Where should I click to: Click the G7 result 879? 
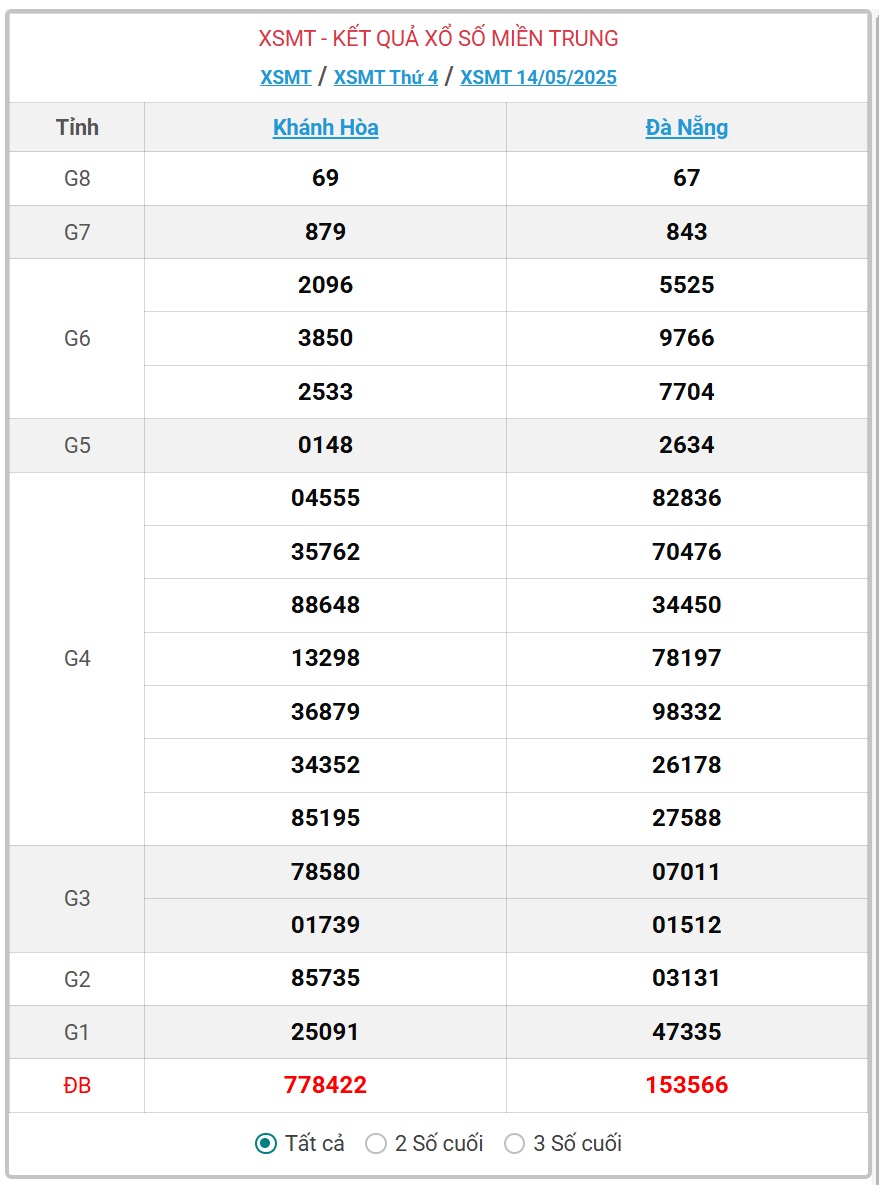[326, 231]
